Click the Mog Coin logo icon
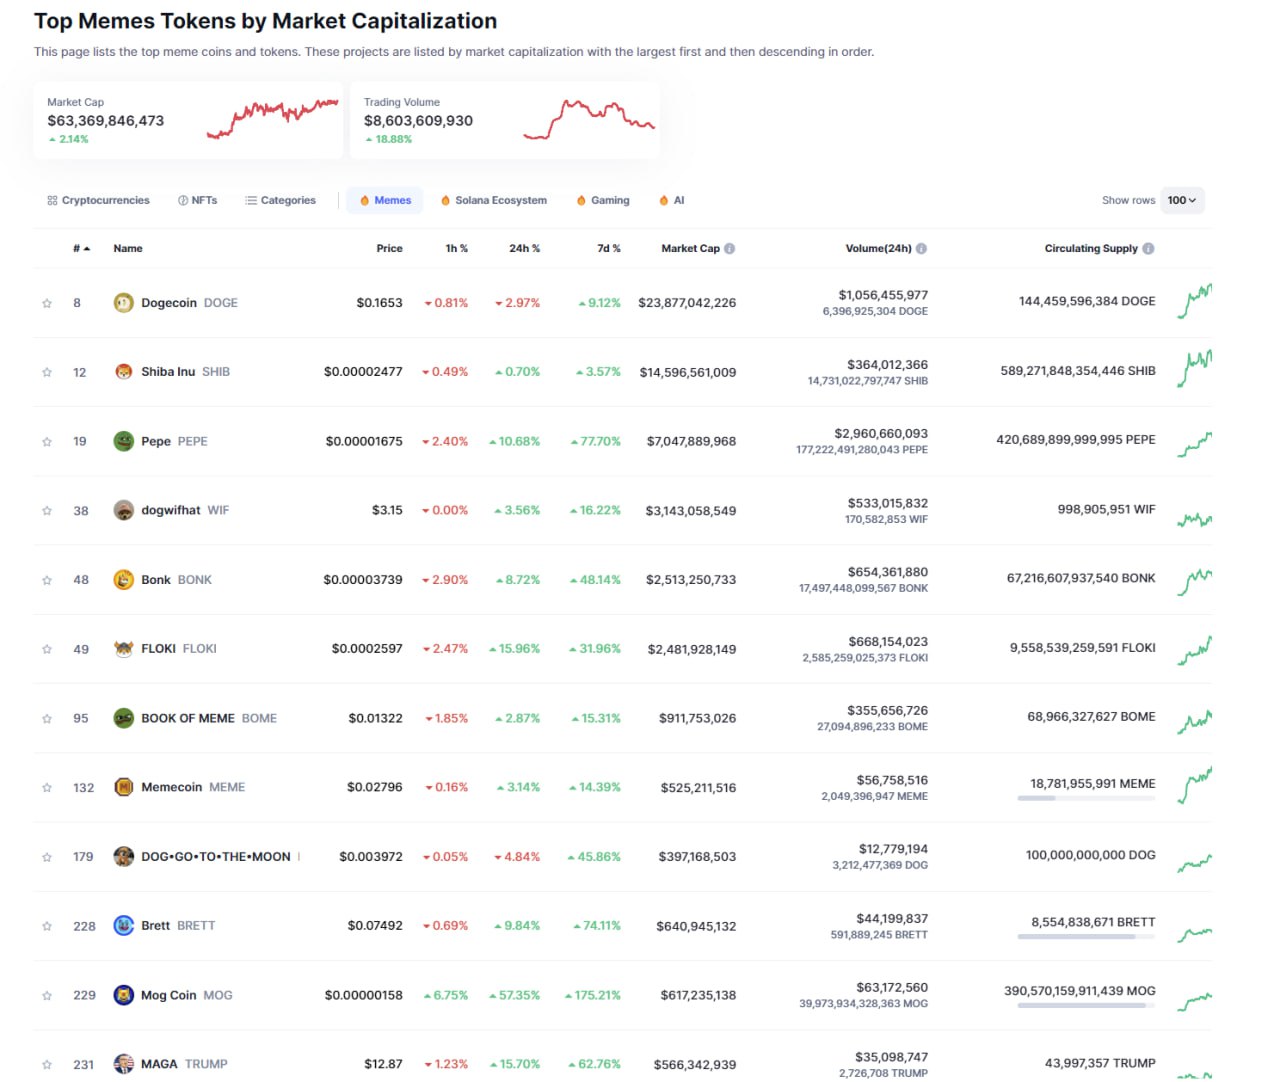The image size is (1280, 1082). click(x=123, y=995)
